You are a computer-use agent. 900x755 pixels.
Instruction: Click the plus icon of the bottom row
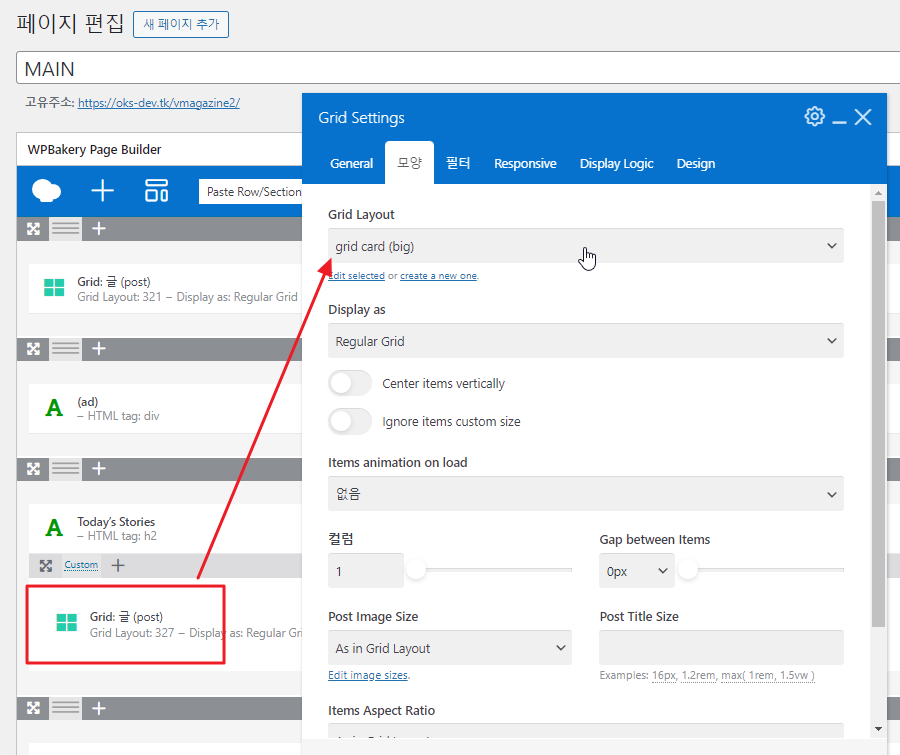point(99,708)
